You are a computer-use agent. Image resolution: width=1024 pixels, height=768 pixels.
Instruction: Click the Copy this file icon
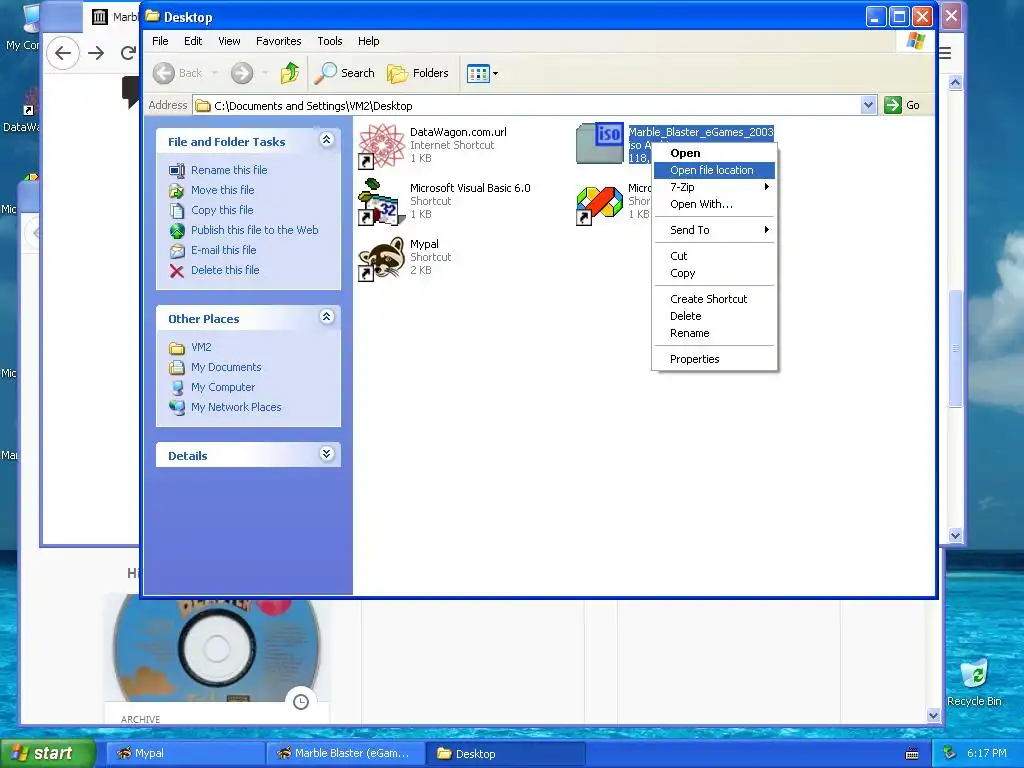pos(177,210)
